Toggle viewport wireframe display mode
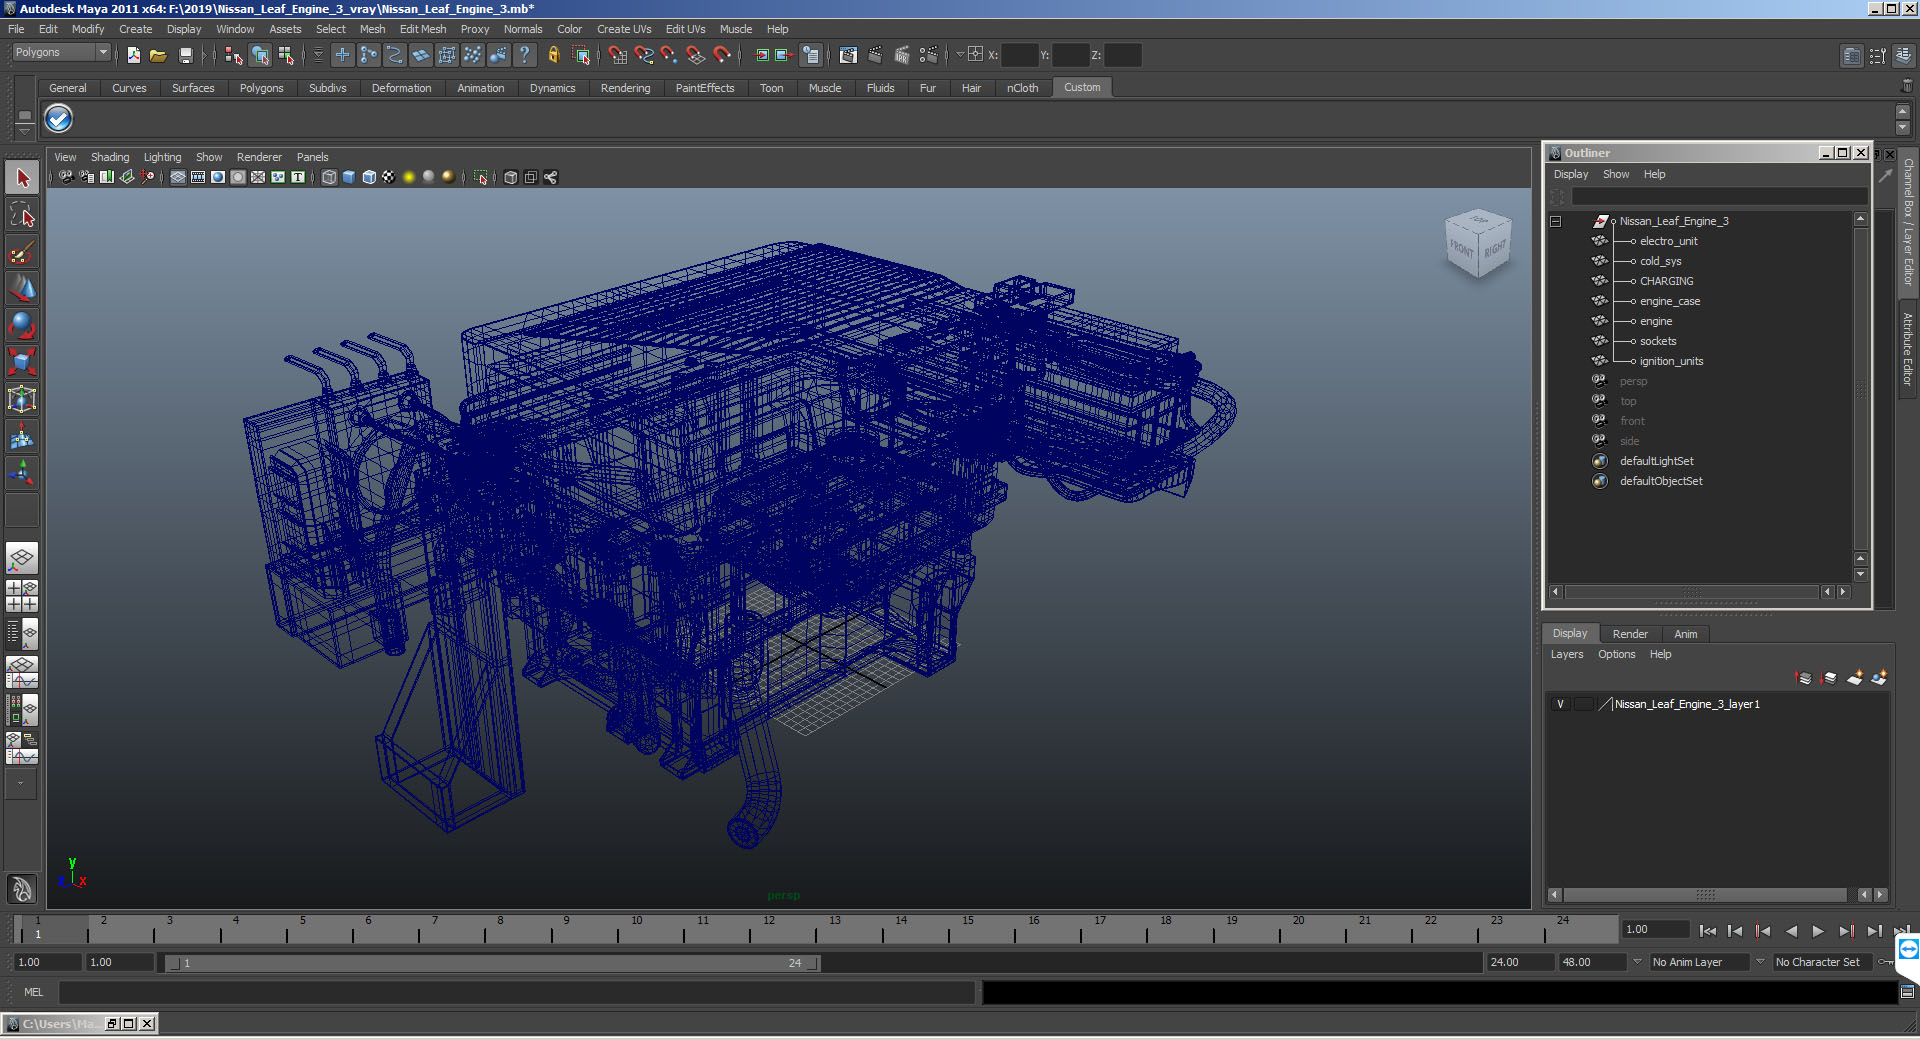The image size is (1920, 1040). (329, 177)
